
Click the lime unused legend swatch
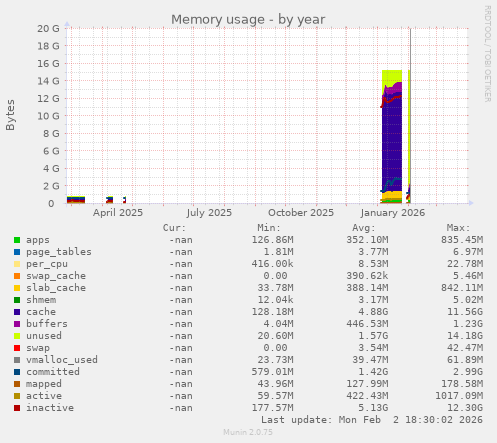pyautogui.click(x=17, y=336)
